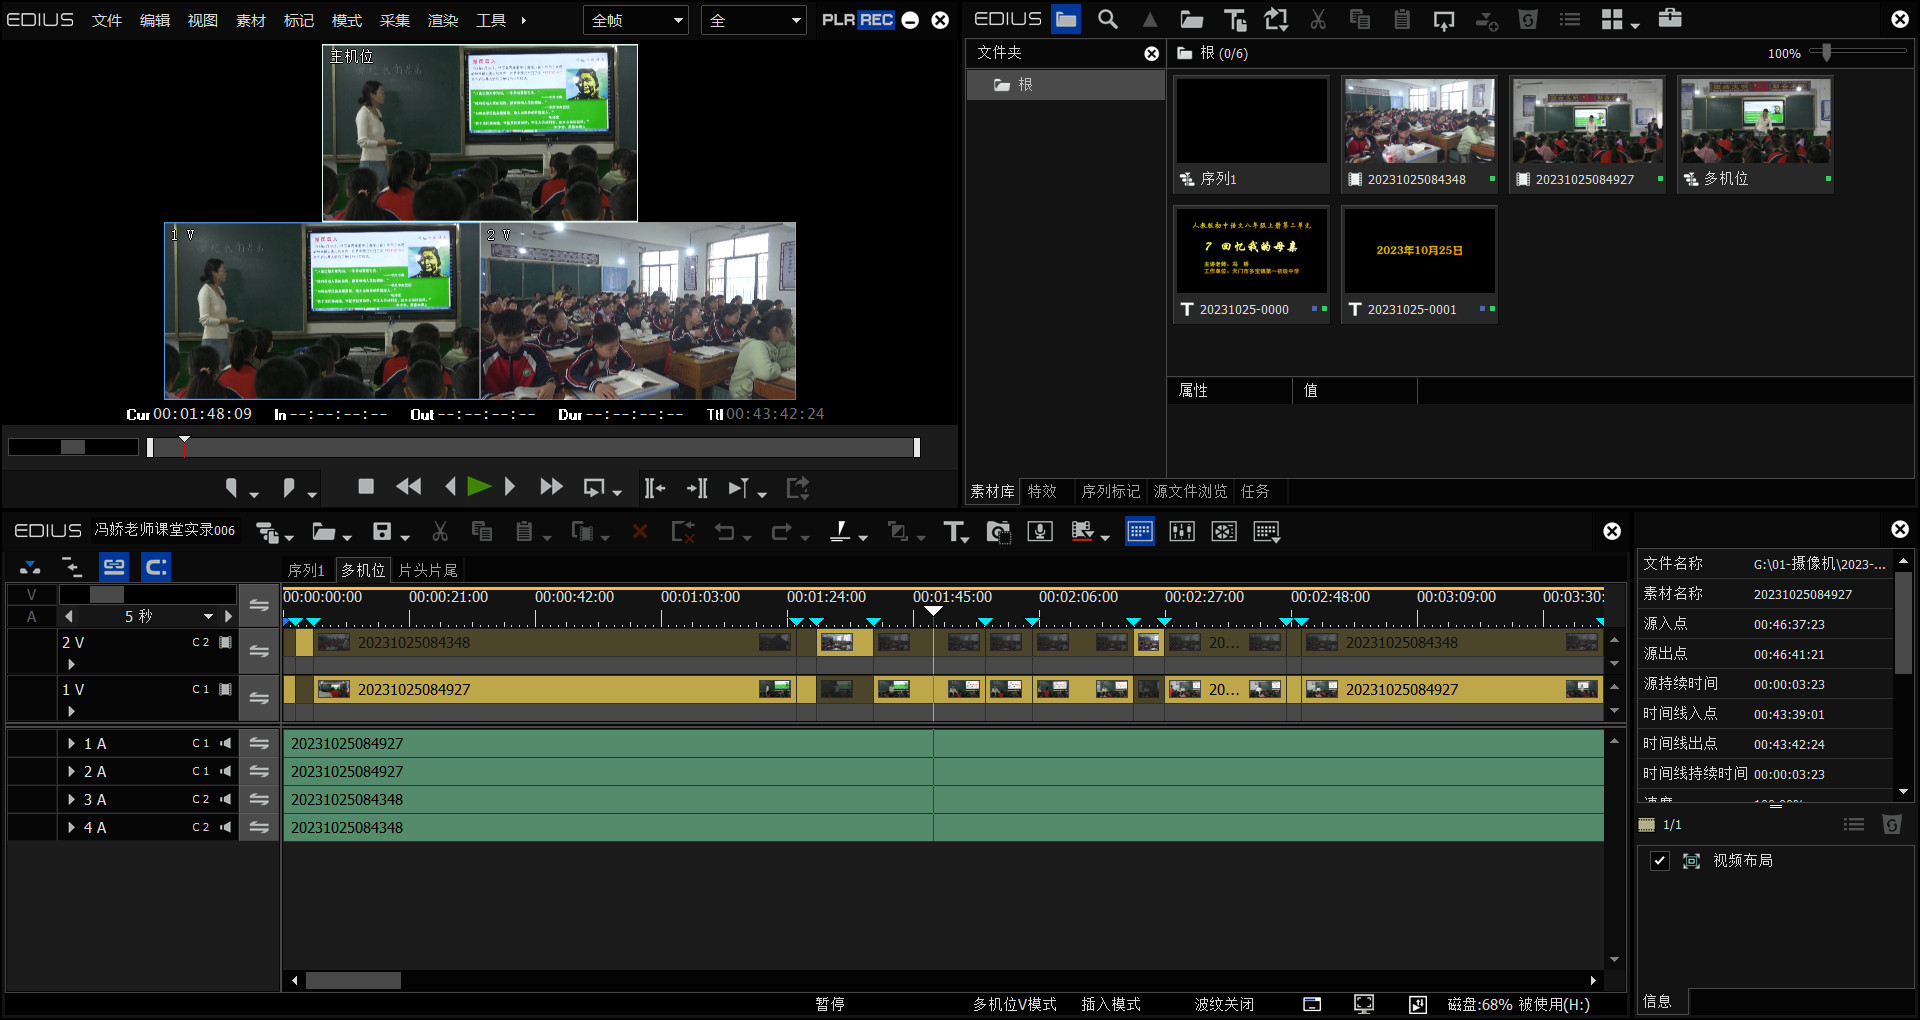Expand the 2 V track
Viewport: 1920px width, 1020px height.
(x=71, y=664)
